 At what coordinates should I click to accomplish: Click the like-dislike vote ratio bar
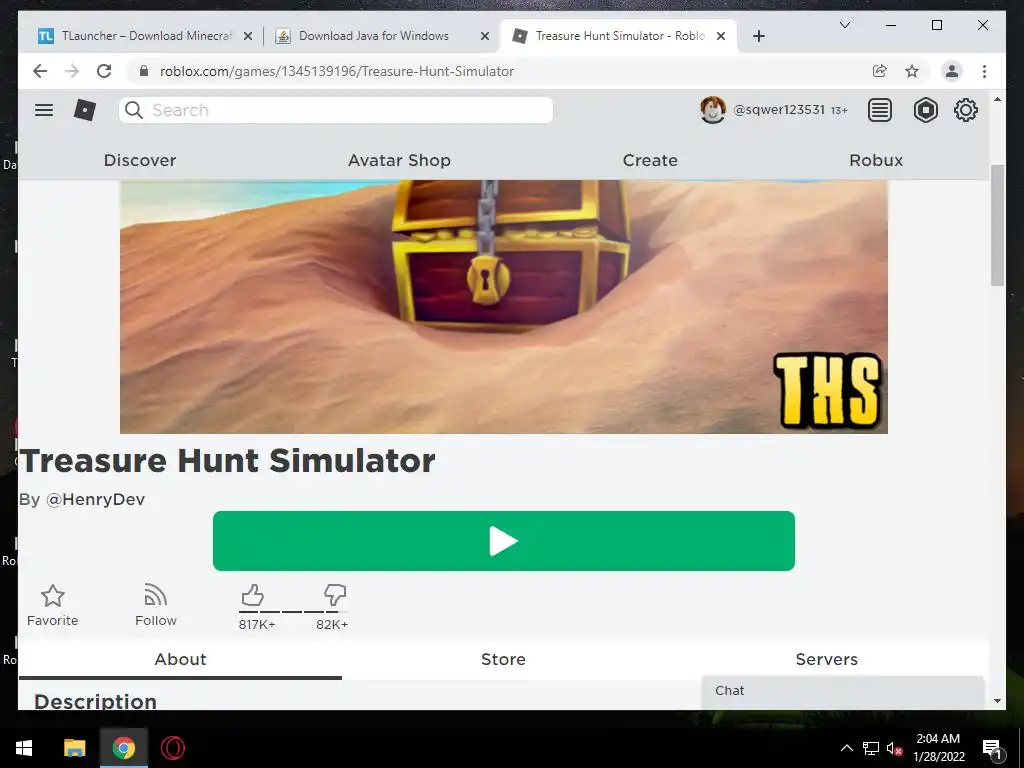click(x=293, y=612)
